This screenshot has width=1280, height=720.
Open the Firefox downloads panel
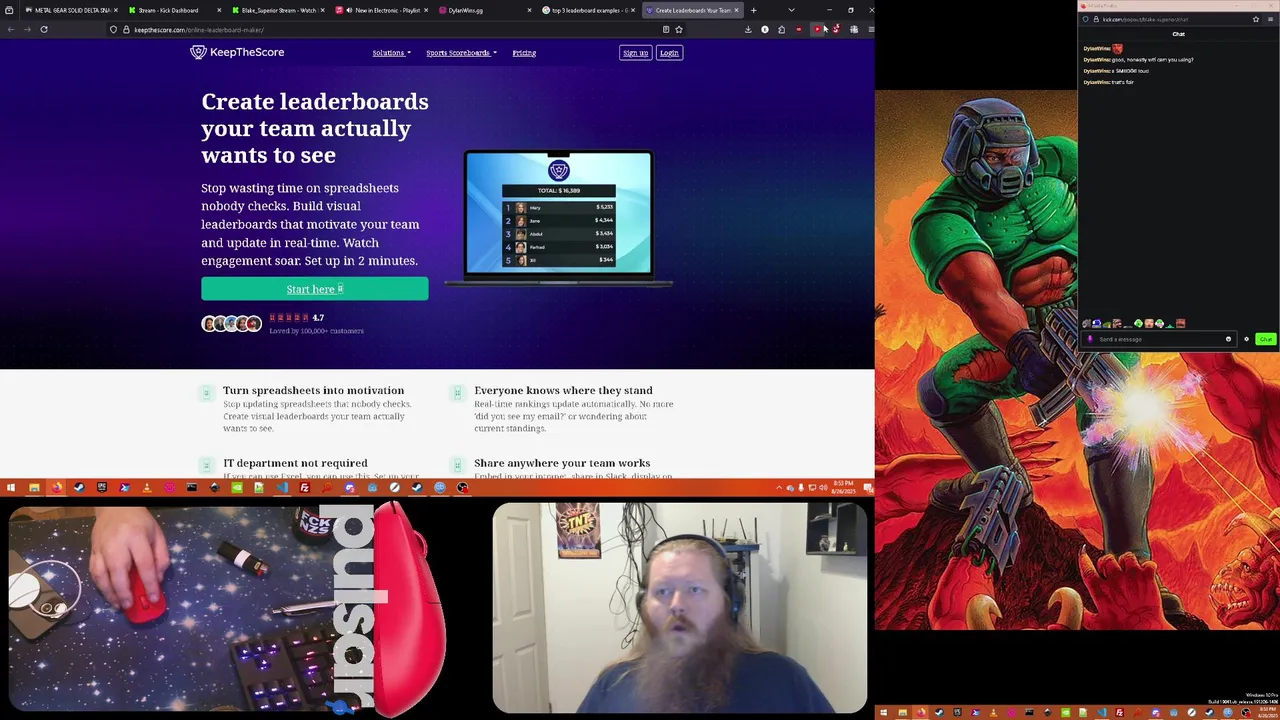click(748, 29)
